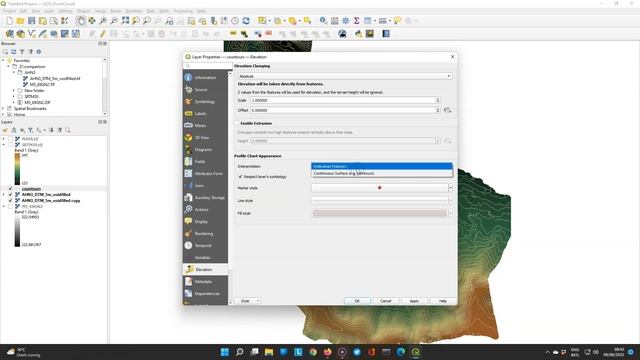
Task: Click the OK button
Action: tap(357, 301)
